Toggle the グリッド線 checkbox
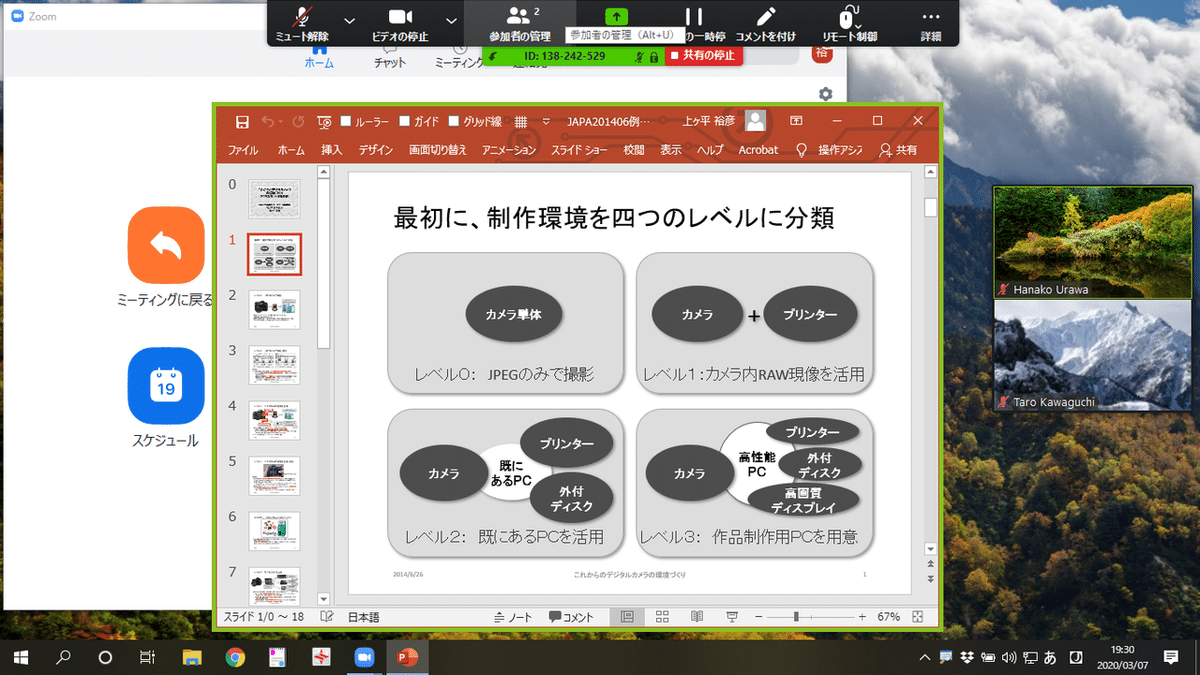 point(452,121)
